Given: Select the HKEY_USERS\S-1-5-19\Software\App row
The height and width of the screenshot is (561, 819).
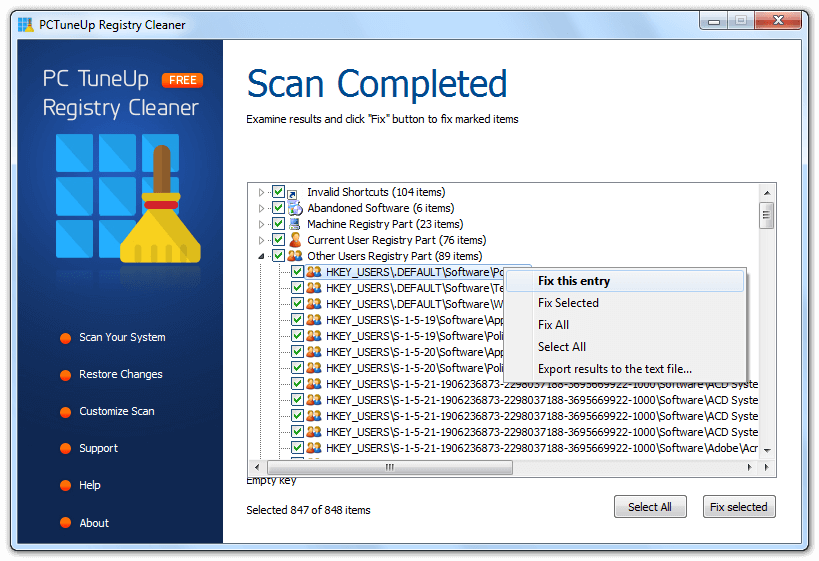Looking at the screenshot, I should click(x=414, y=320).
